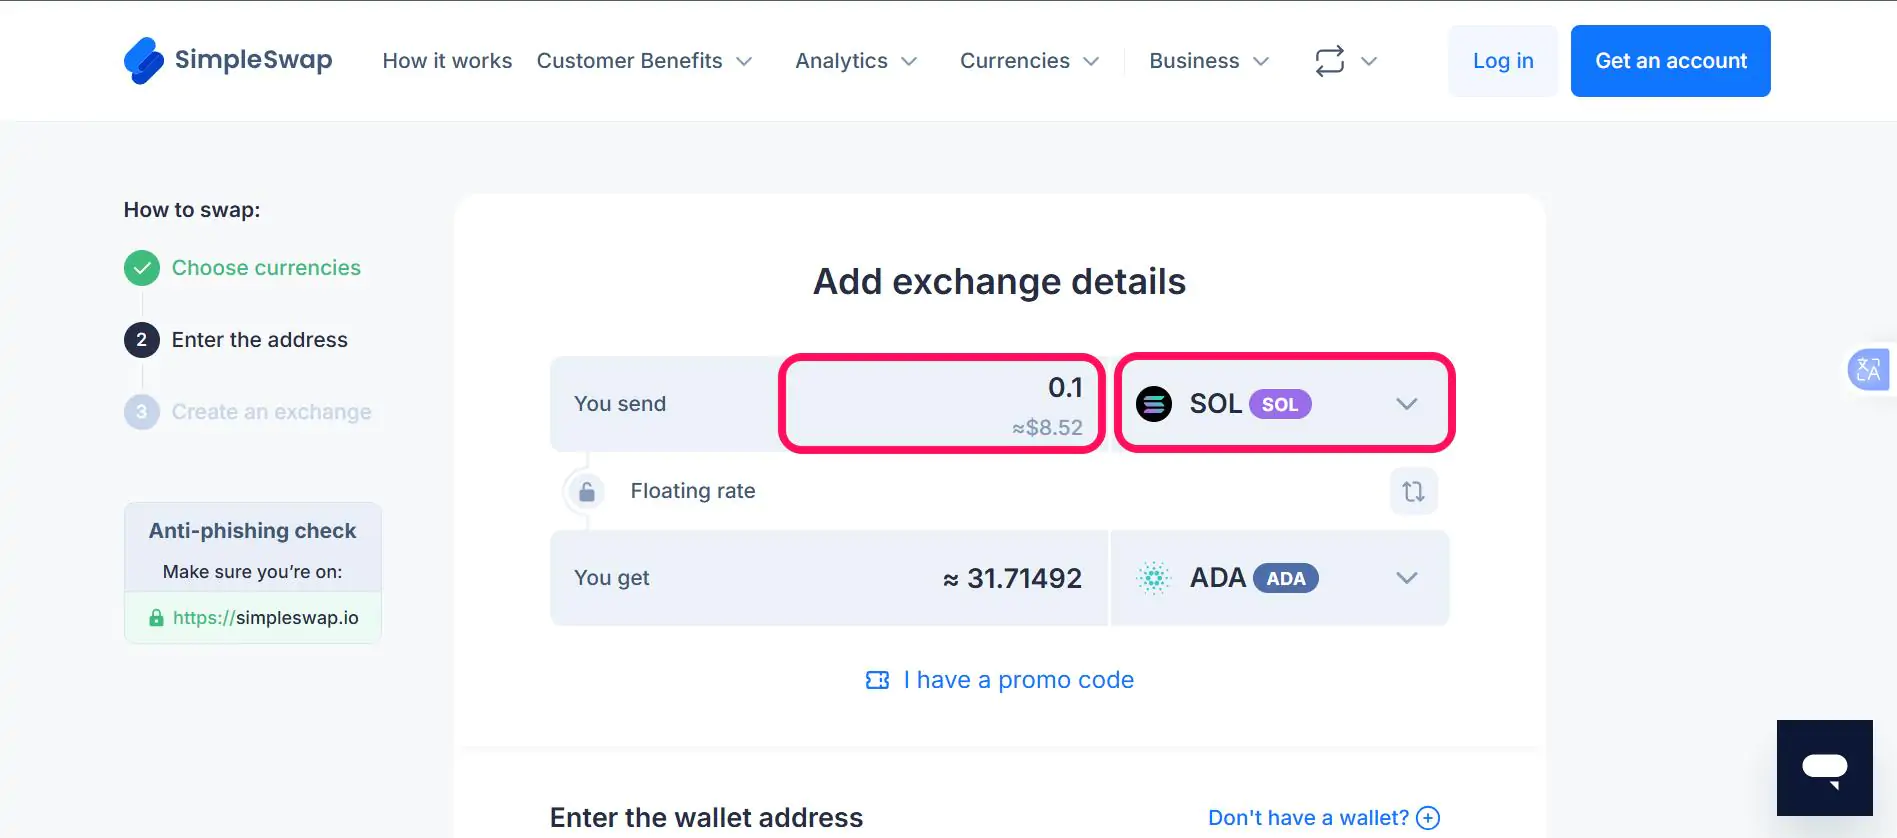This screenshot has width=1897, height=838.
Task: Click step 2 Enter the address circle
Action: (142, 340)
